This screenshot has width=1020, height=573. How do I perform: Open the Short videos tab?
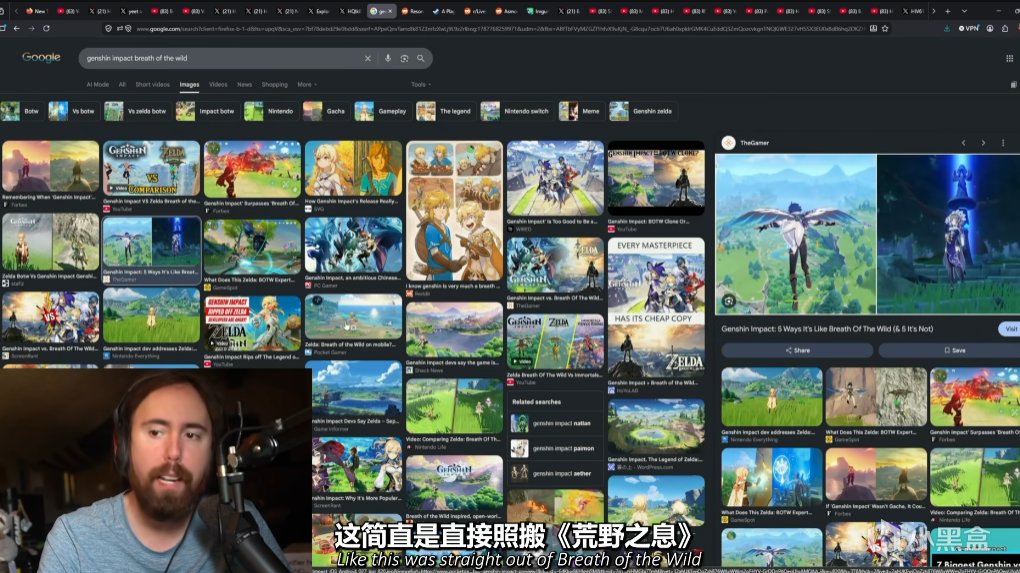tap(152, 85)
